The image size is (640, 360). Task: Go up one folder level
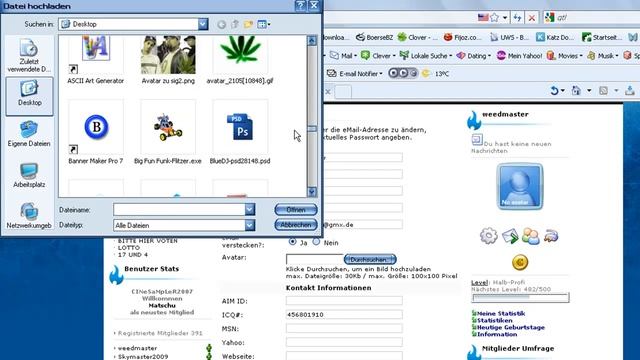[x=235, y=24]
